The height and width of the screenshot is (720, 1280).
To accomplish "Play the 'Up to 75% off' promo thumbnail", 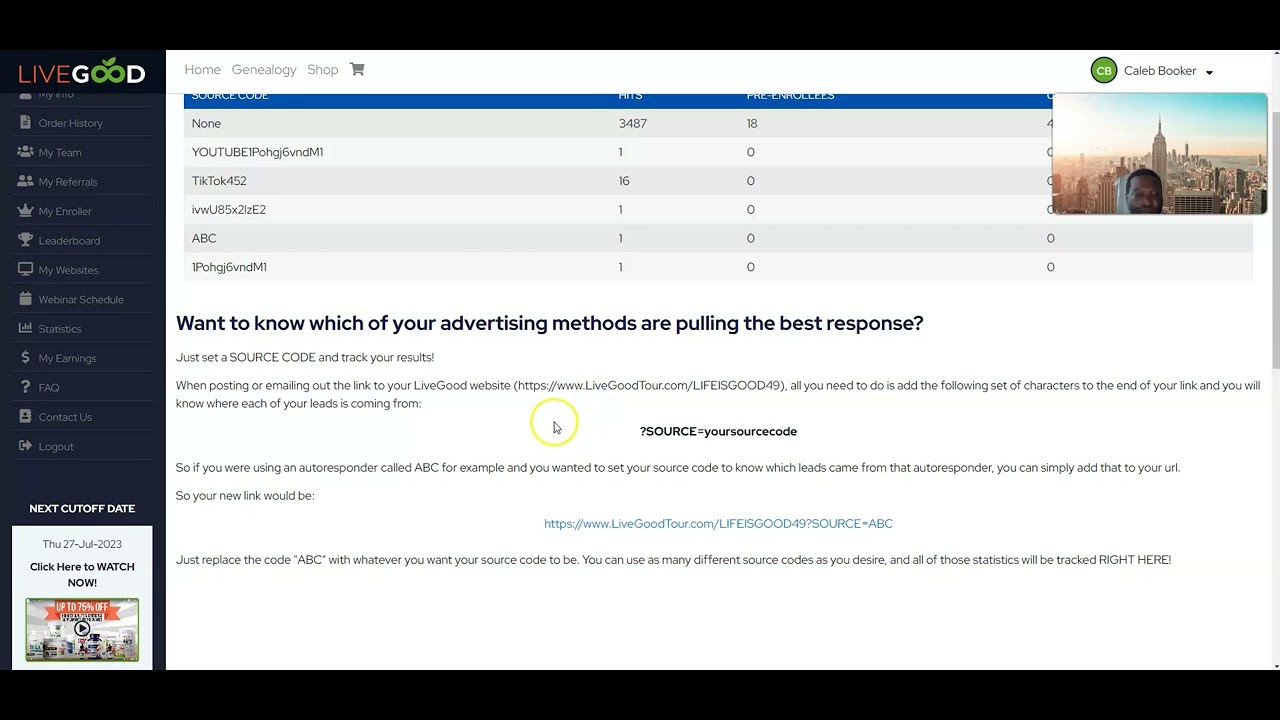I will tap(82, 629).
